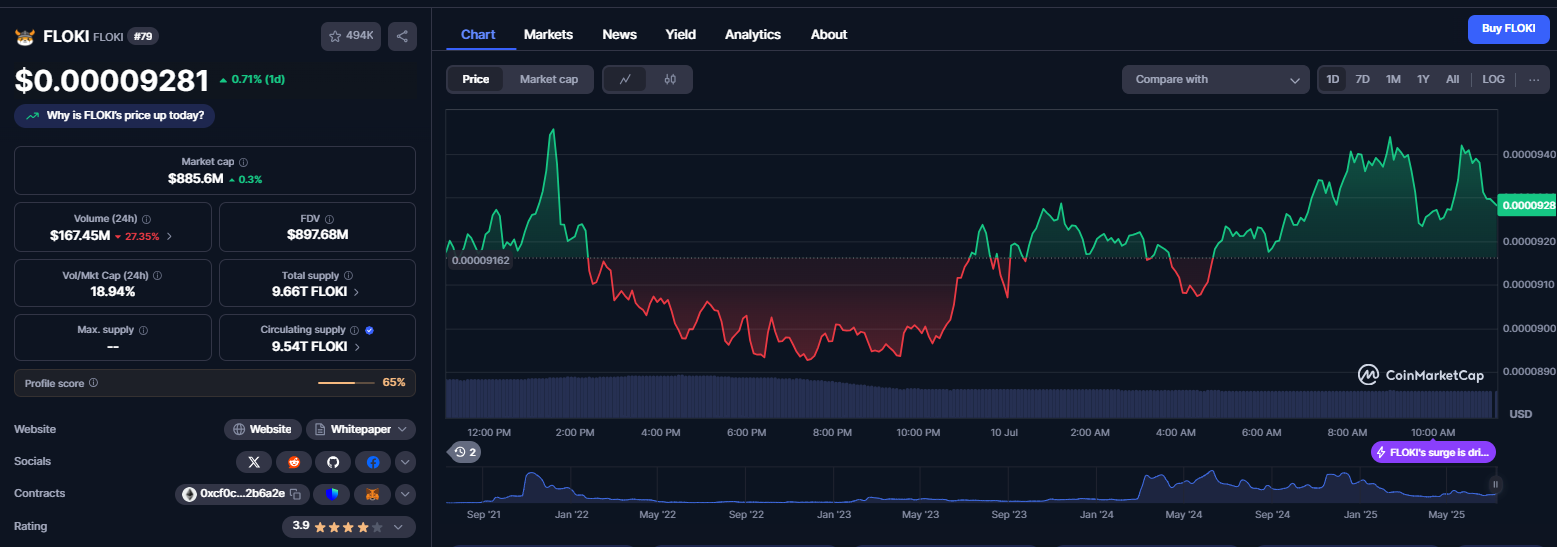Expand the Whitepaper dropdown

361,429
